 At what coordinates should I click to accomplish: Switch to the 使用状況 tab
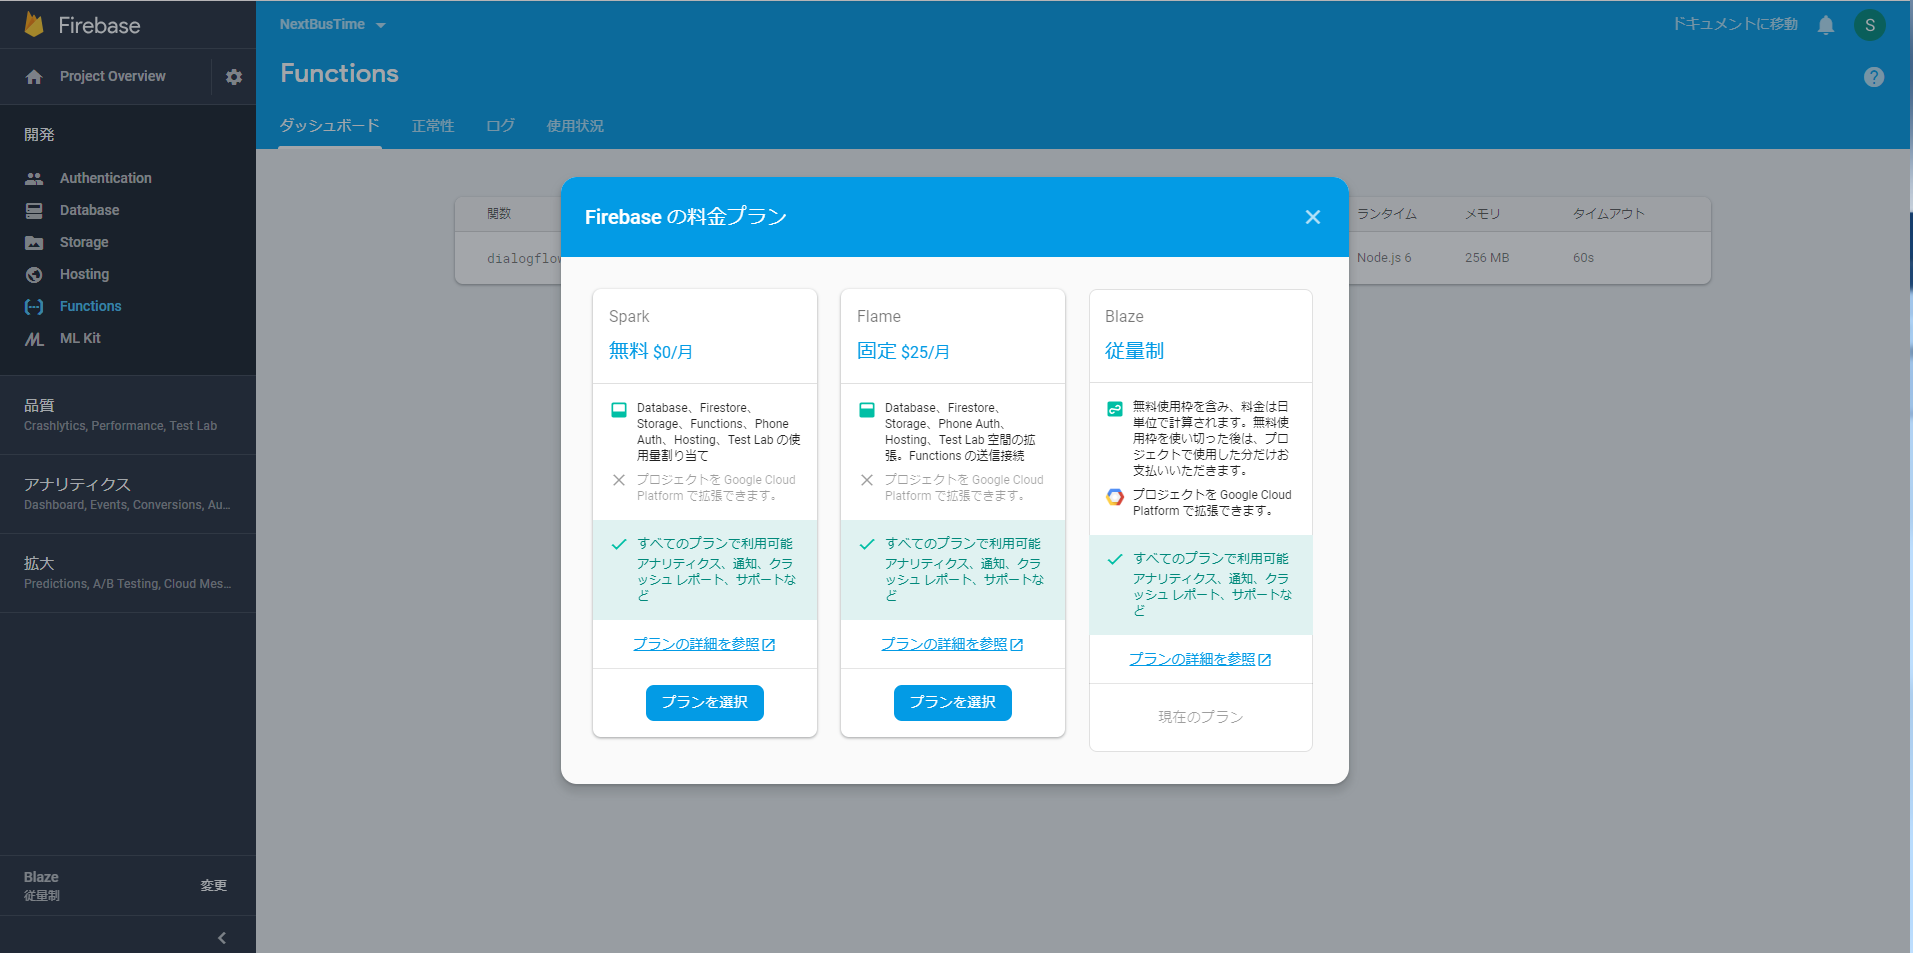coord(575,126)
